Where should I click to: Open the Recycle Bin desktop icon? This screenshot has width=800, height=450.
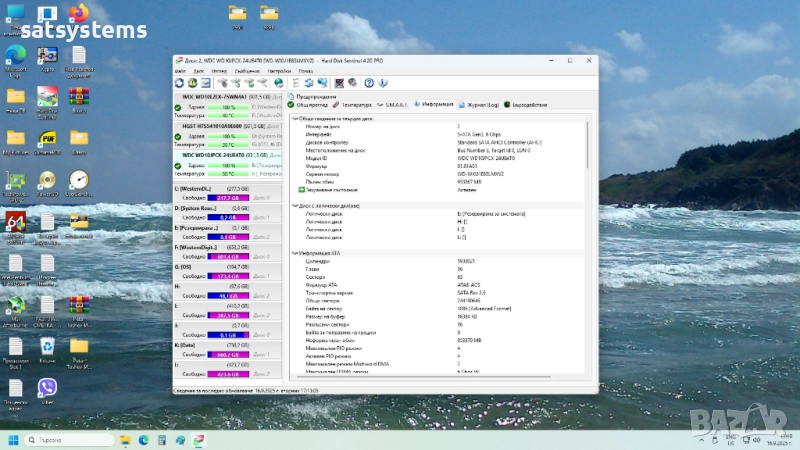tap(46, 346)
